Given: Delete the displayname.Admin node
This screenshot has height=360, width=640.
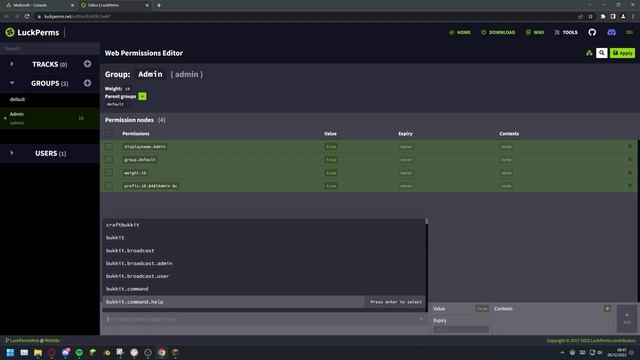Looking at the screenshot, I should coord(630,147).
